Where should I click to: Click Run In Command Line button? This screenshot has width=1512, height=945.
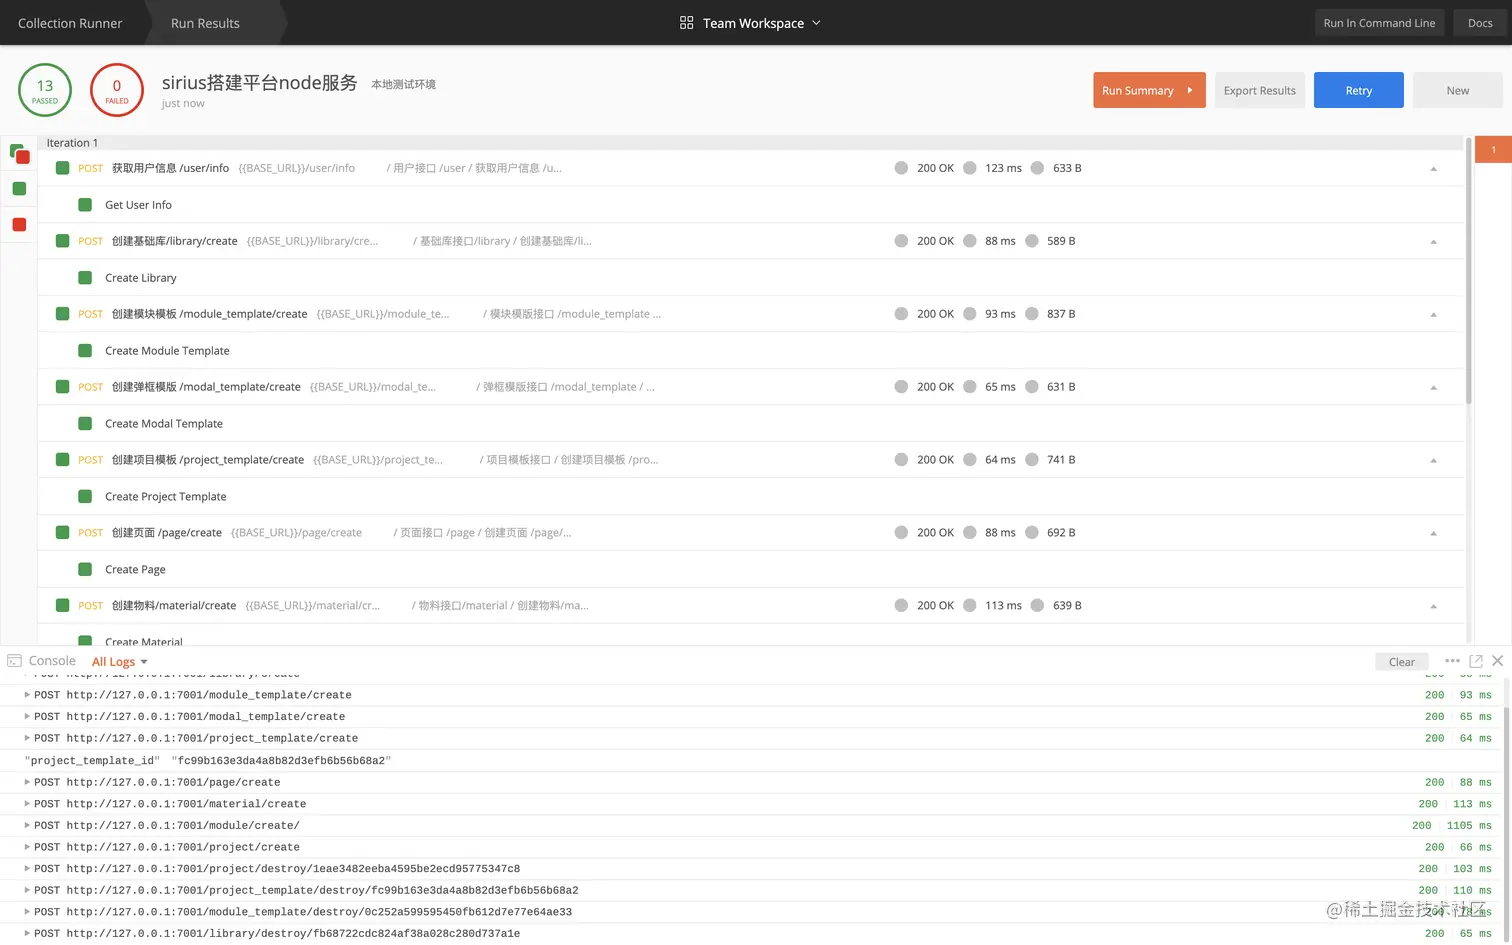pyautogui.click(x=1379, y=23)
